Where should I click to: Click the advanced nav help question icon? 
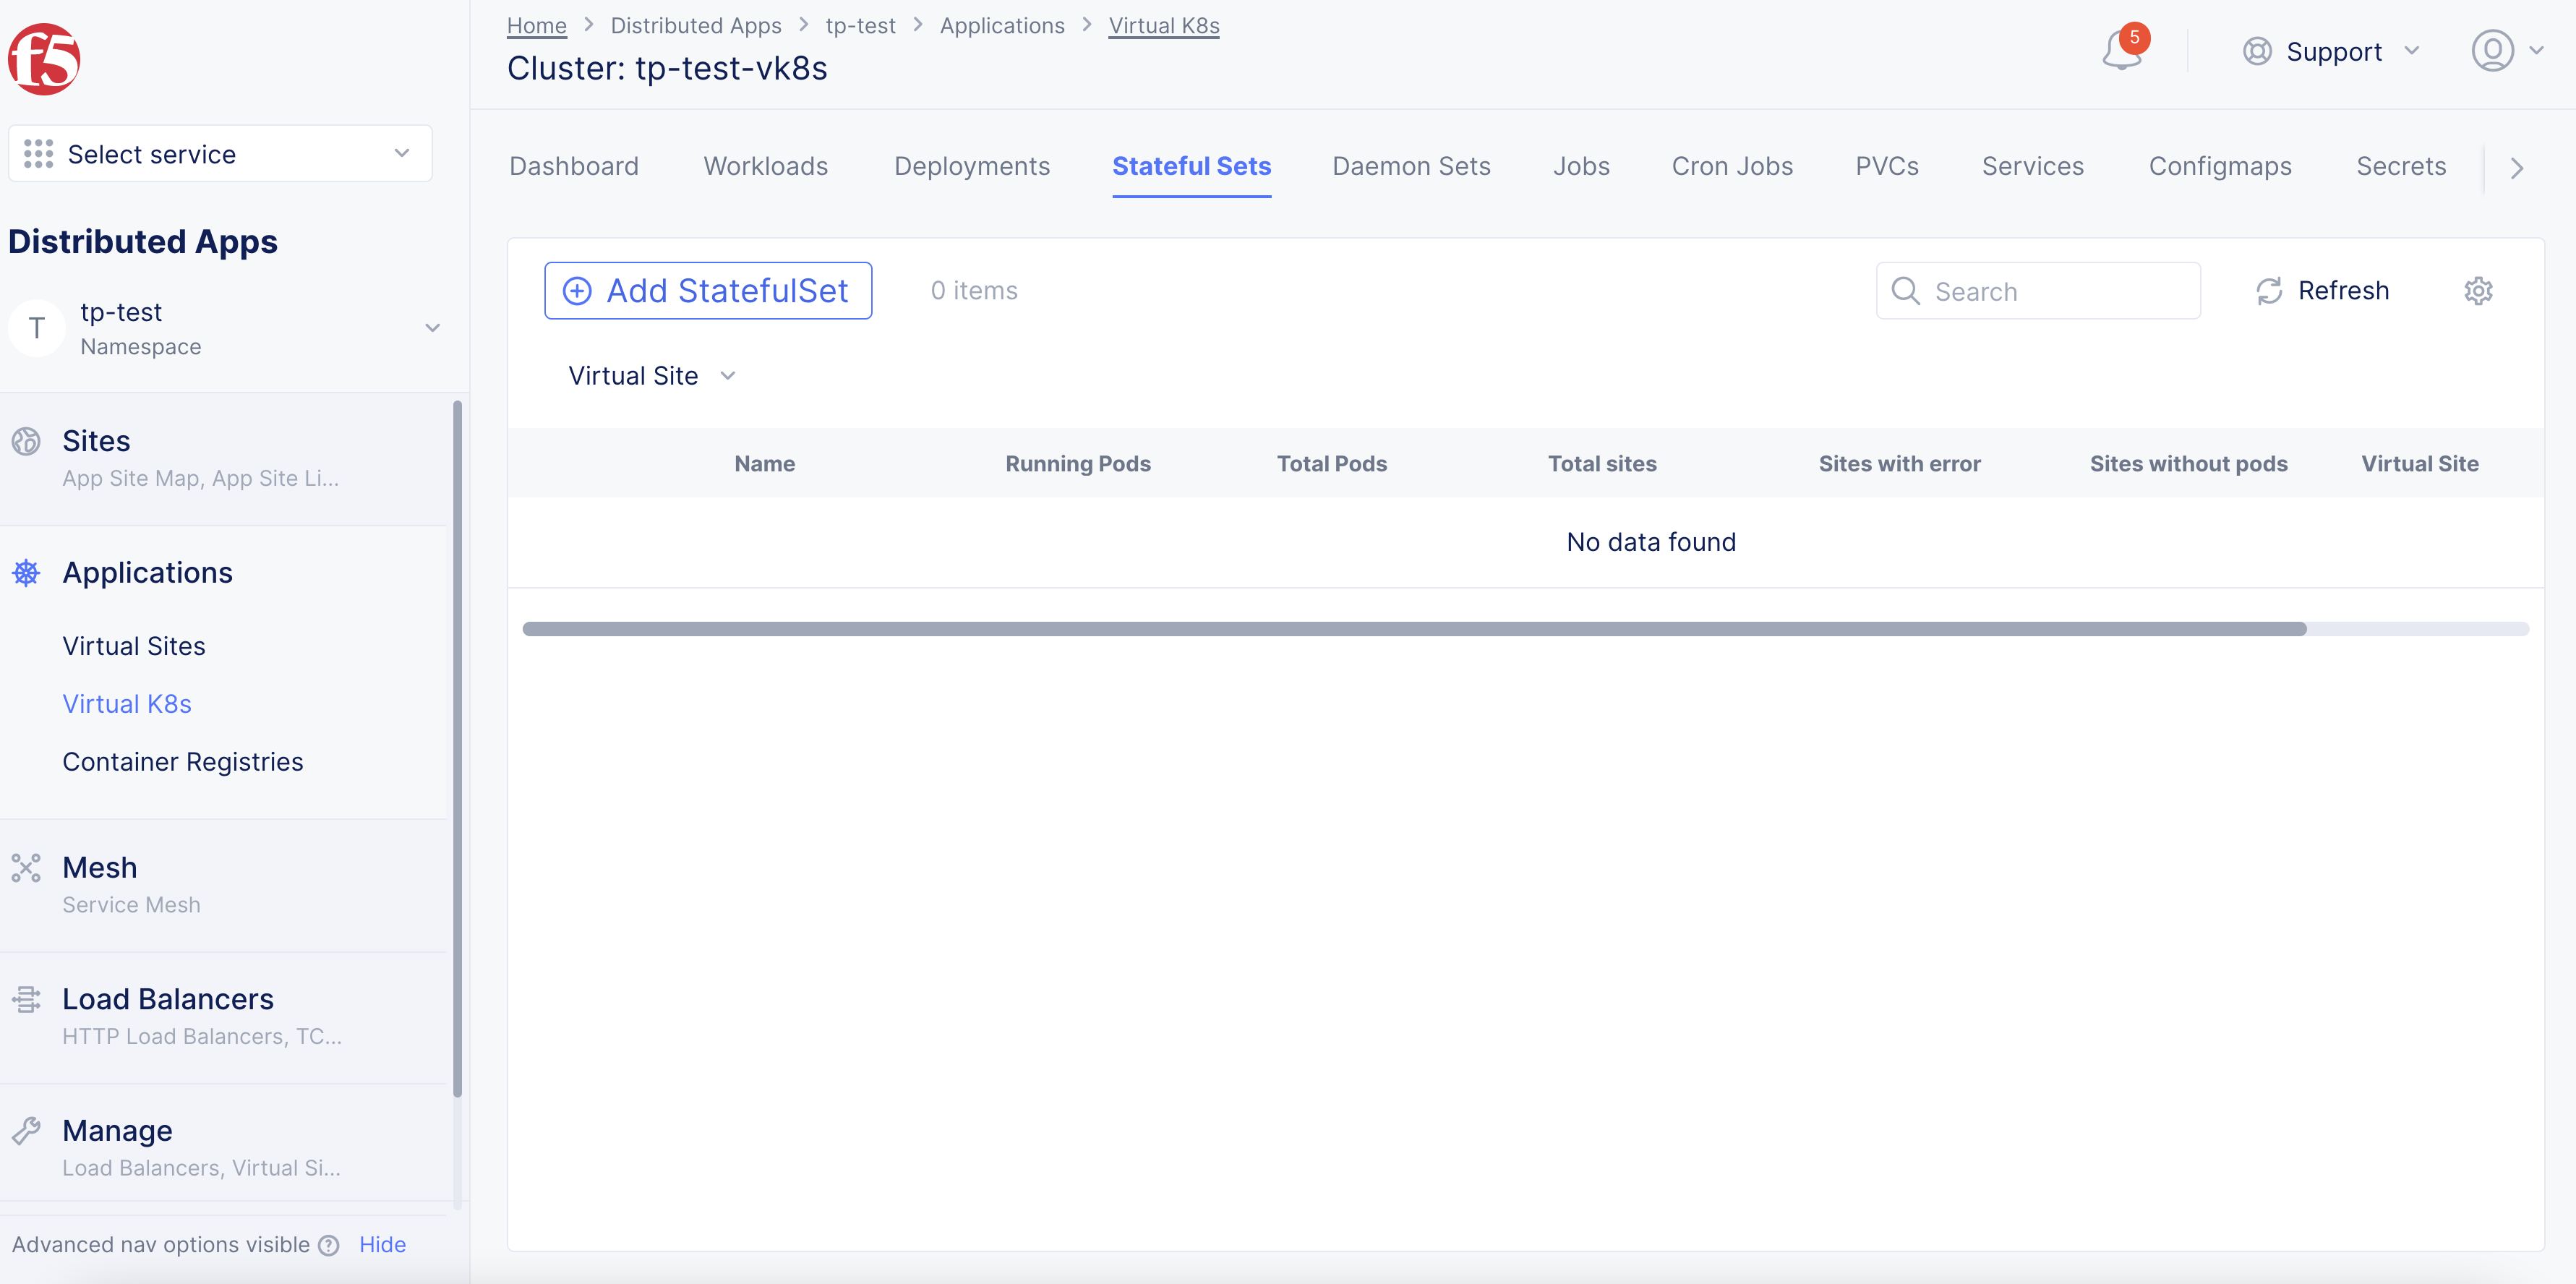coord(329,1245)
